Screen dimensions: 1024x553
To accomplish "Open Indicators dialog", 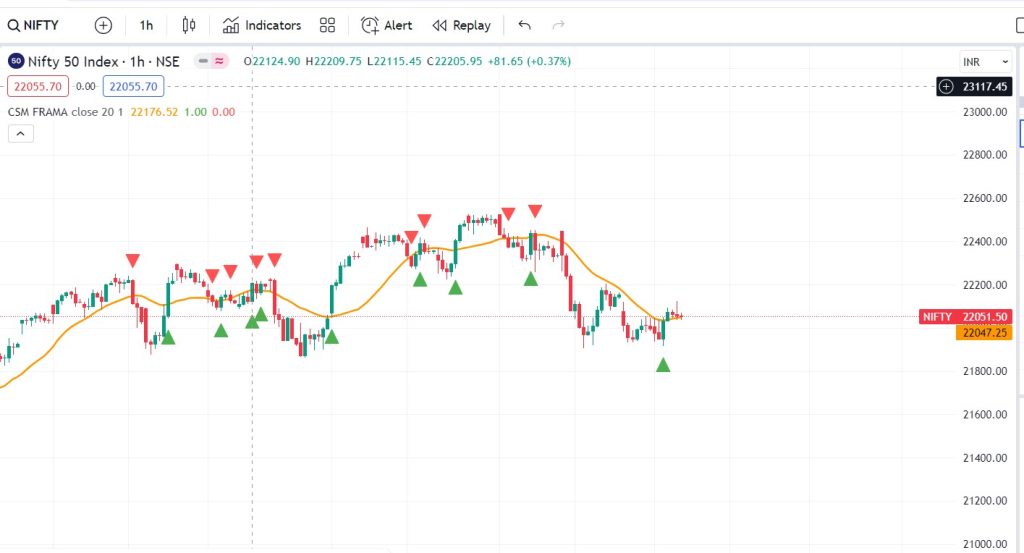I will pos(262,25).
